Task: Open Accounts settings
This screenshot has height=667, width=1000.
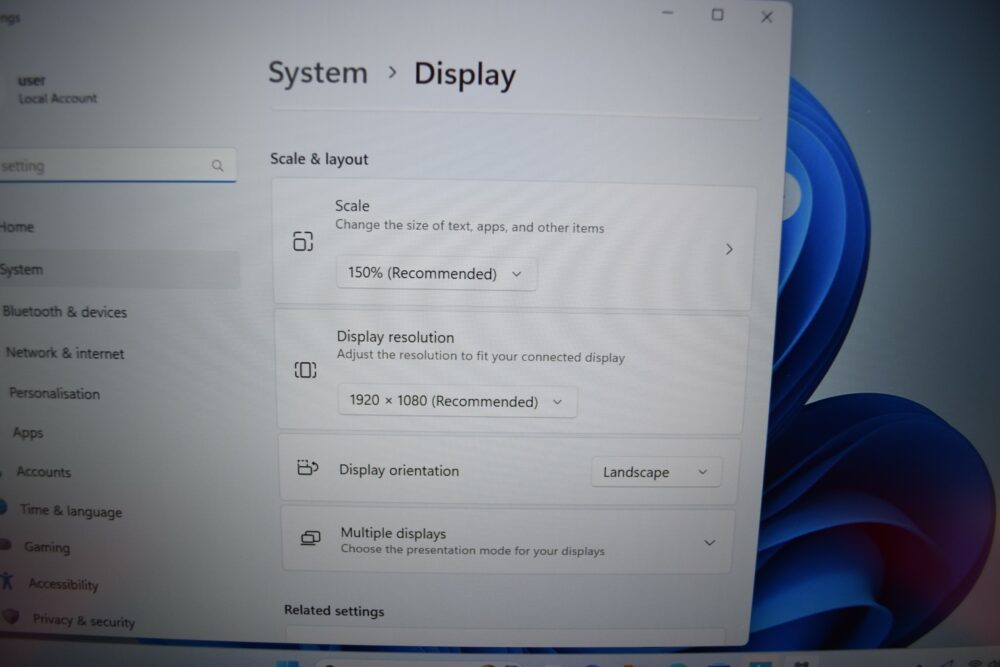Action: click(43, 472)
